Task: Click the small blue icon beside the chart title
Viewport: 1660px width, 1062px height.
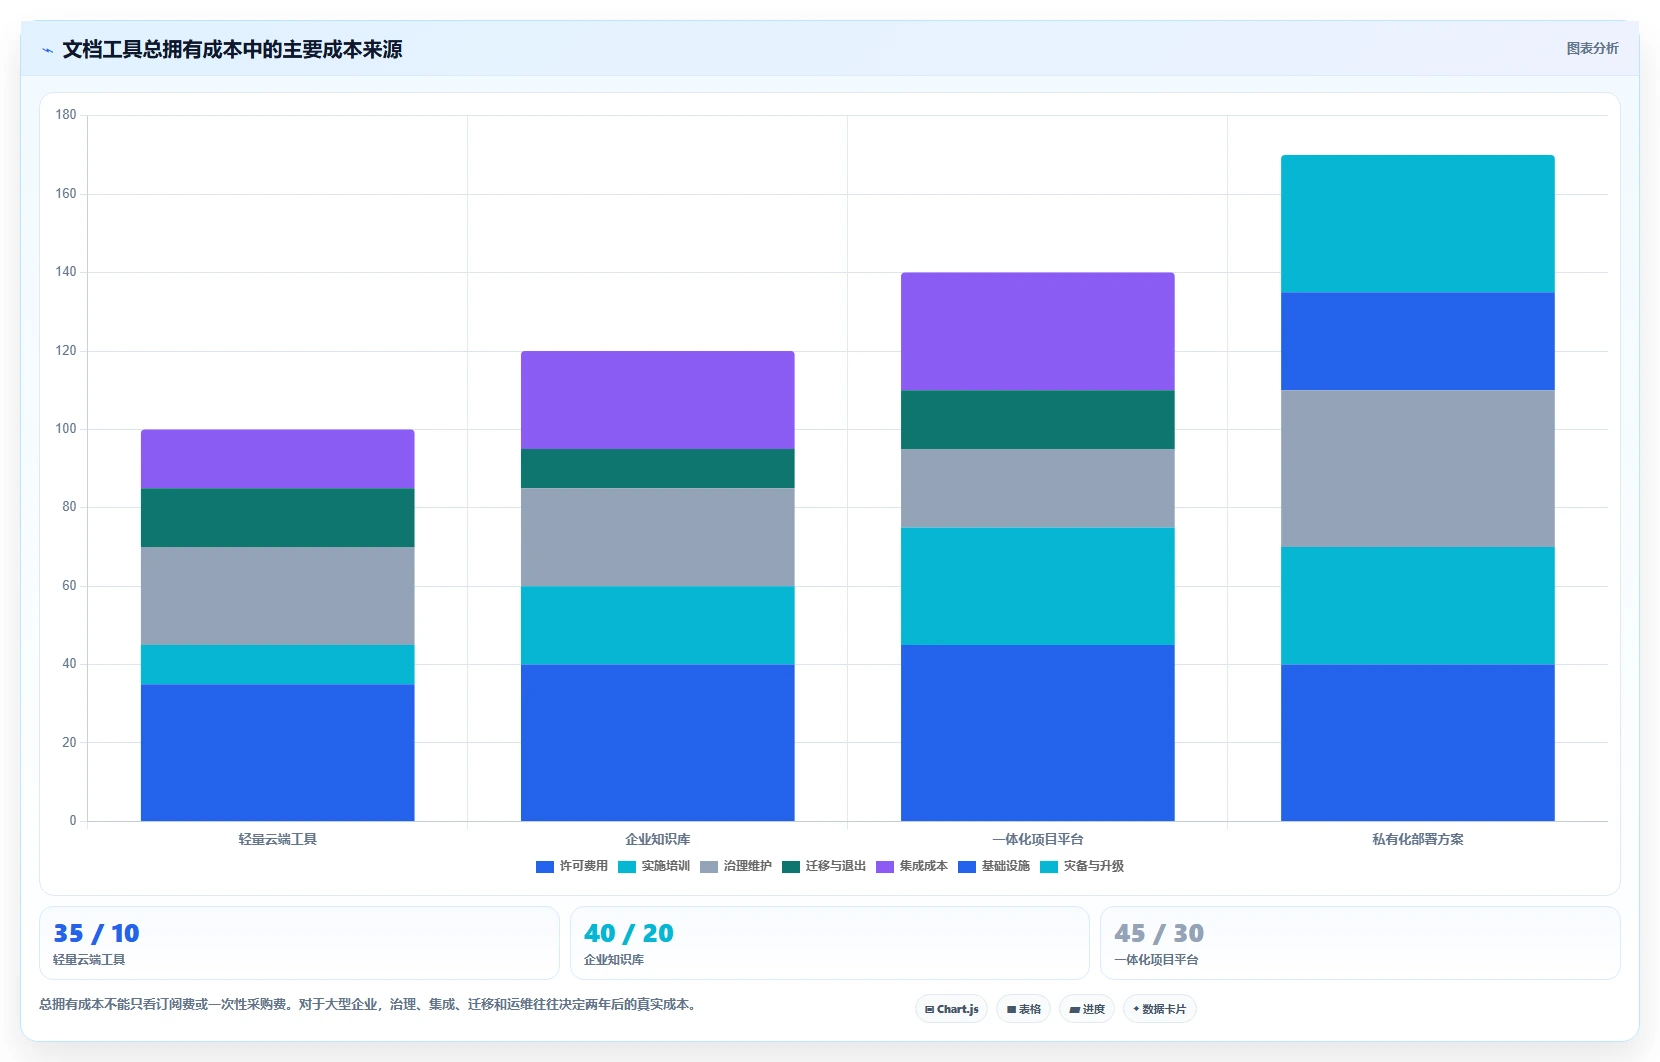Action: click(x=47, y=50)
